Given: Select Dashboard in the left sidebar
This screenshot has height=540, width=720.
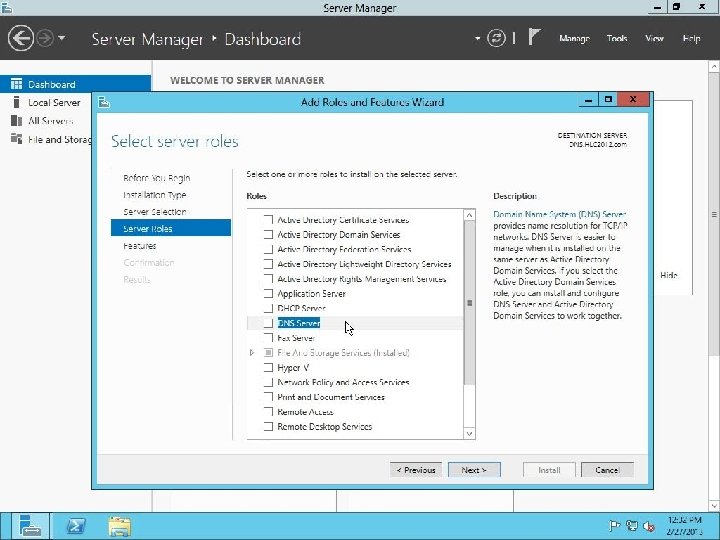Looking at the screenshot, I should click(75, 84).
